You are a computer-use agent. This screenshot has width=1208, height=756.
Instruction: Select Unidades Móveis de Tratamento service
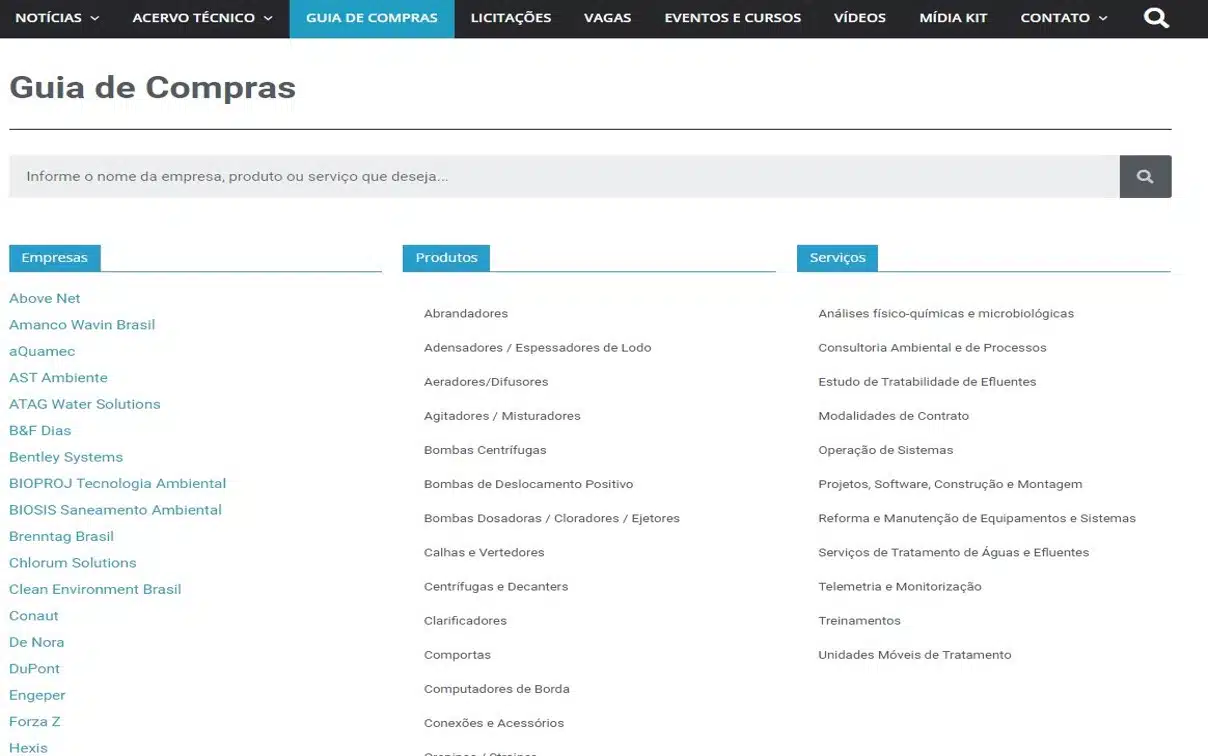(x=915, y=655)
